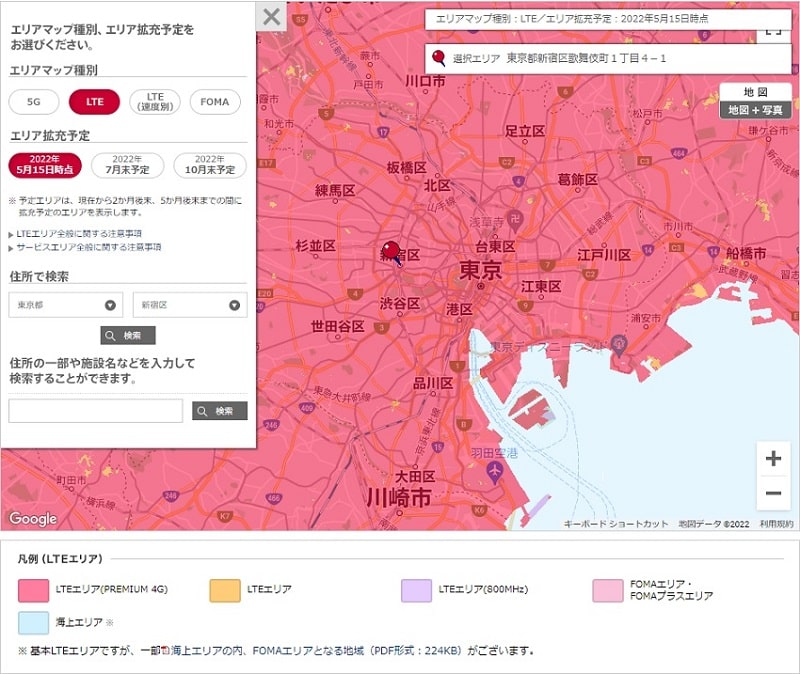Click the red location pin on 新宿区
The height and width of the screenshot is (674, 800).
click(x=391, y=252)
